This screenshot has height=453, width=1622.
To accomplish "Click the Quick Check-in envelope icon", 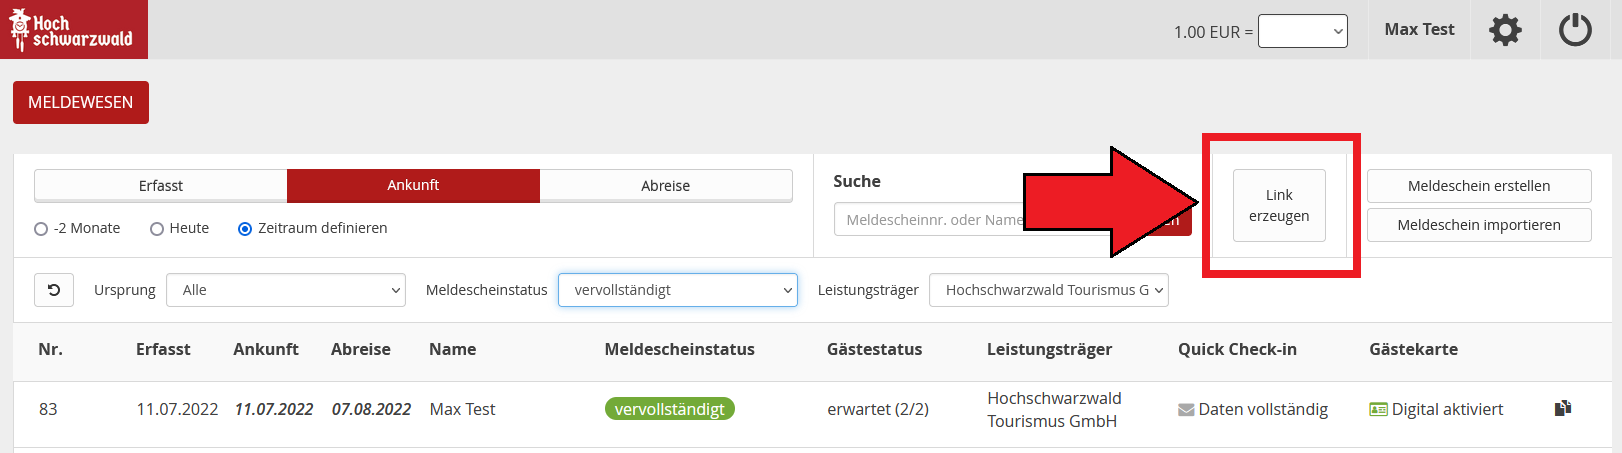I will click(x=1186, y=410).
